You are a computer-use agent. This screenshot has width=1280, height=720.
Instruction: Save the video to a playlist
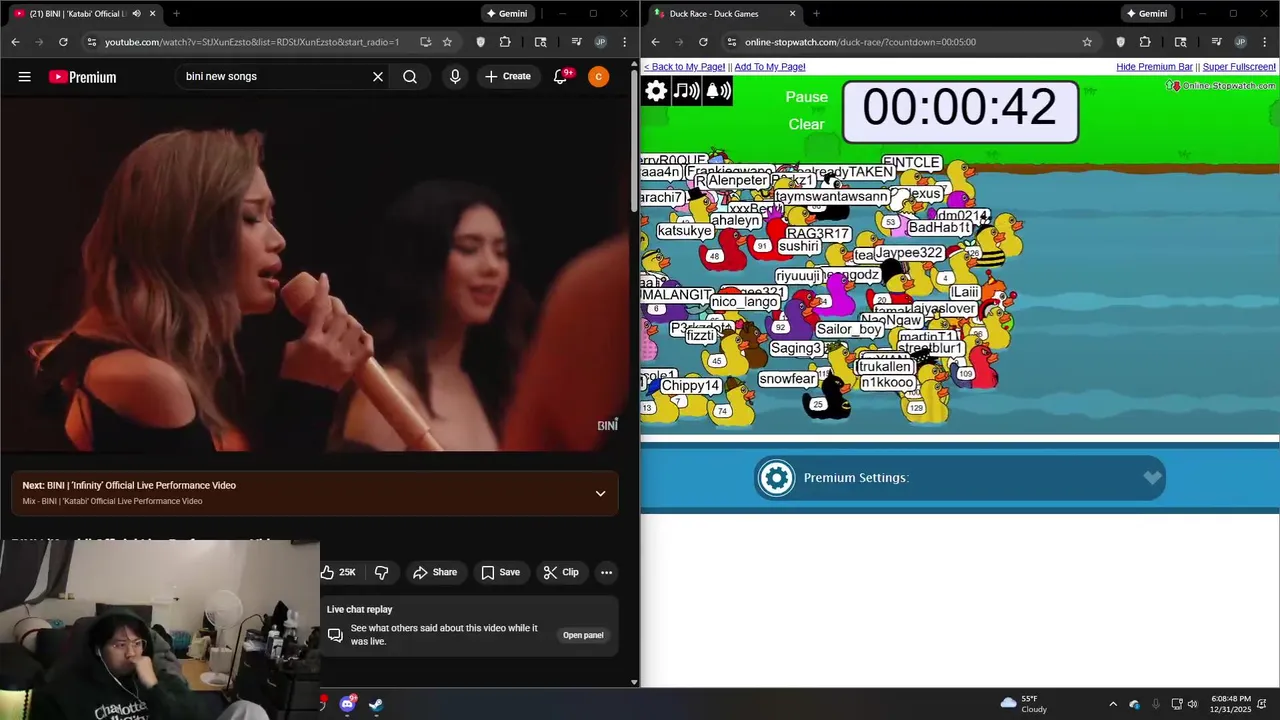pyautogui.click(x=500, y=572)
